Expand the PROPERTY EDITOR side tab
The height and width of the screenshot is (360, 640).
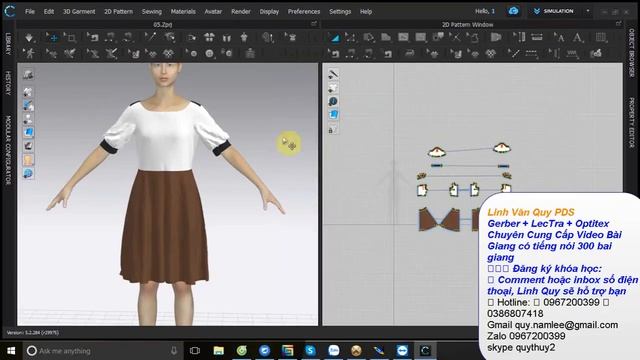tap(631, 122)
